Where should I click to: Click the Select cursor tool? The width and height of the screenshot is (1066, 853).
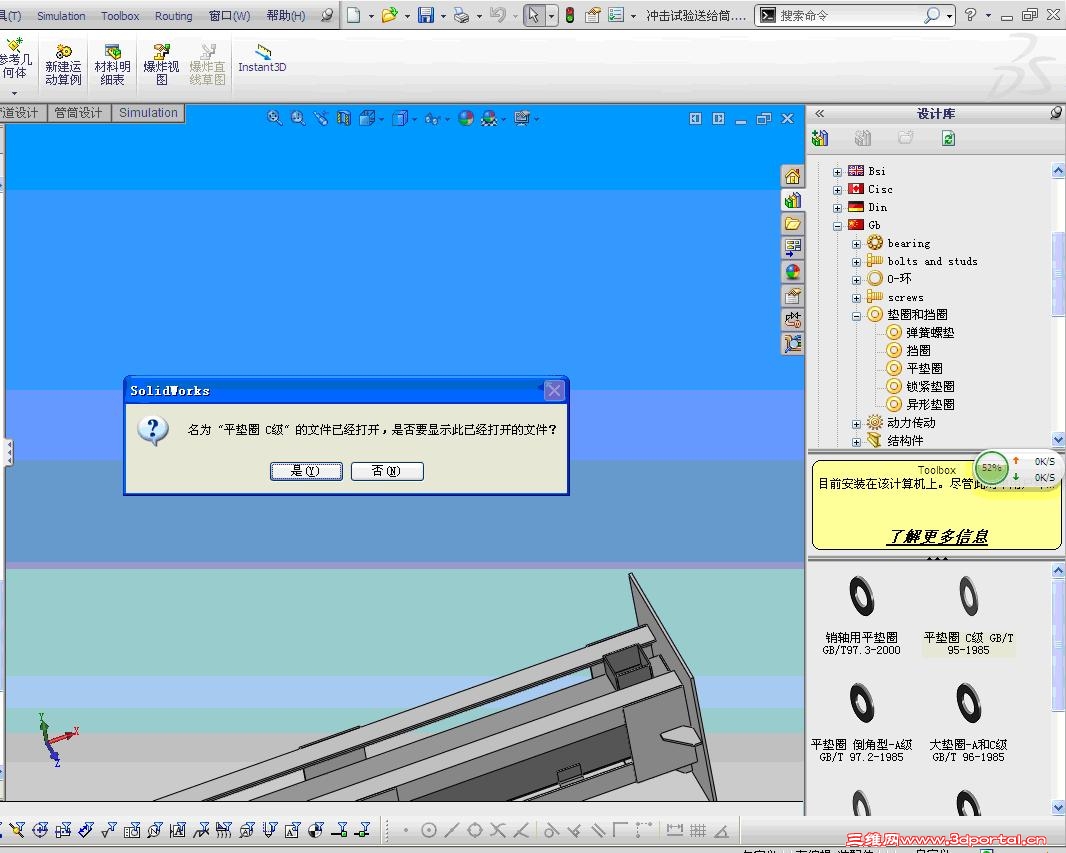click(534, 15)
